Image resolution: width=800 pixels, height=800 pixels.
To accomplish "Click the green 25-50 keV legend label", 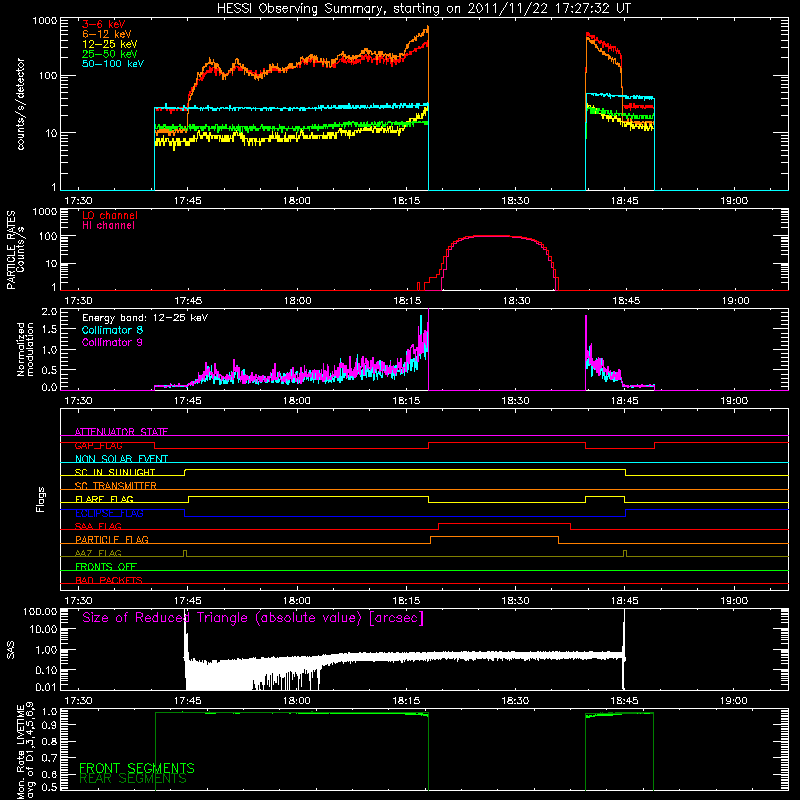I will 109,54.
